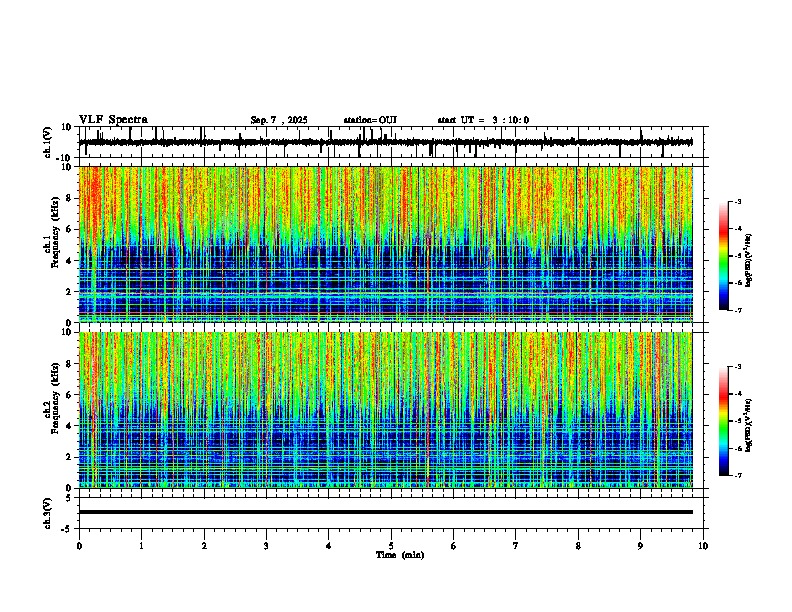Click the "Time (min)" axis label
Image resolution: width=792 pixels, height=612 pixels.
pyautogui.click(x=400, y=555)
